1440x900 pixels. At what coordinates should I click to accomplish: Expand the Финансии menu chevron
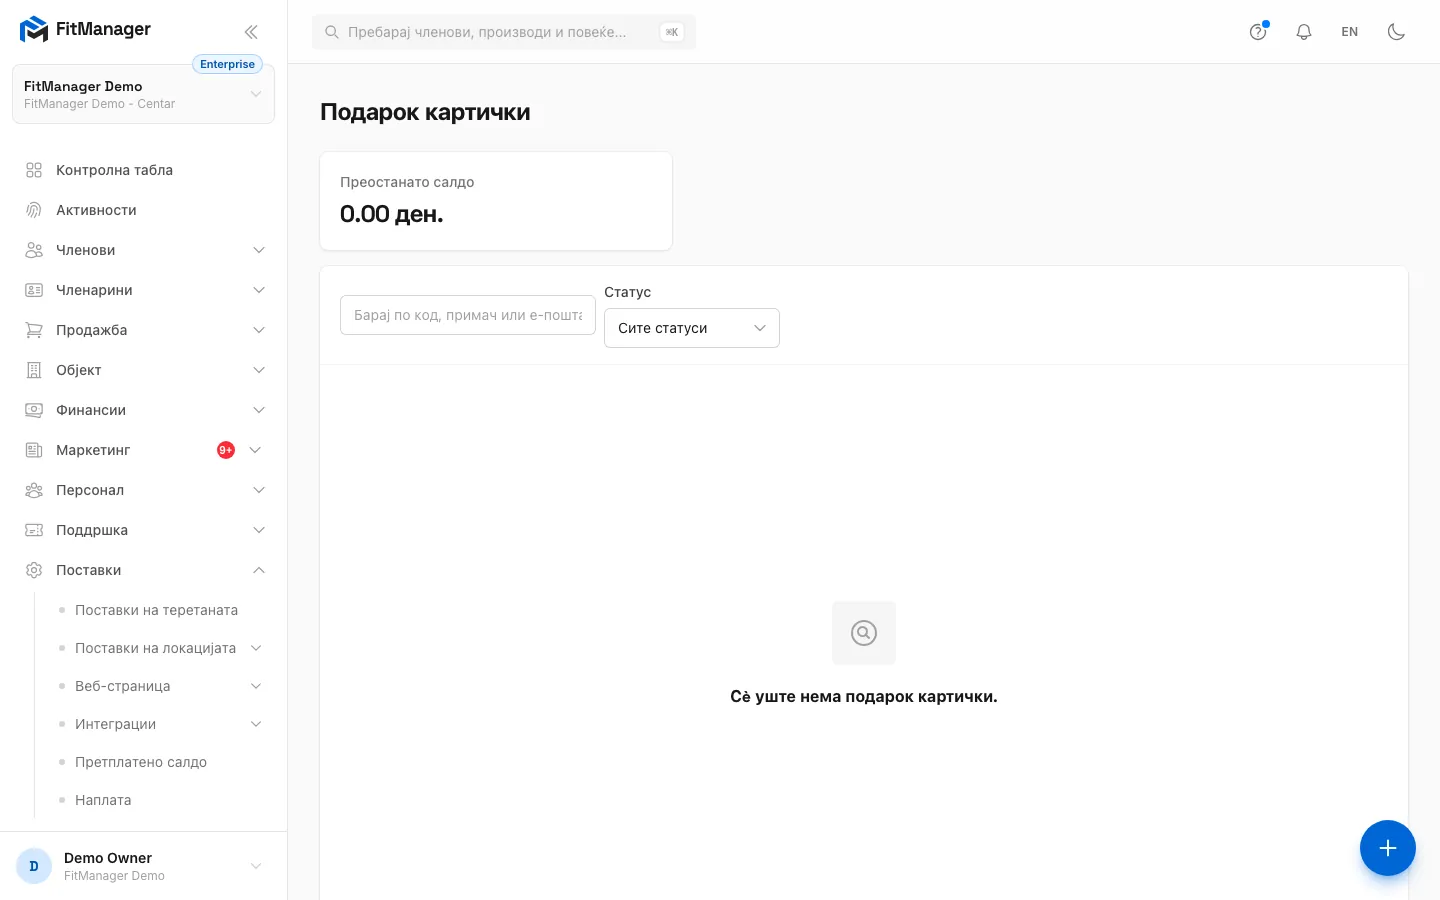[259, 410]
